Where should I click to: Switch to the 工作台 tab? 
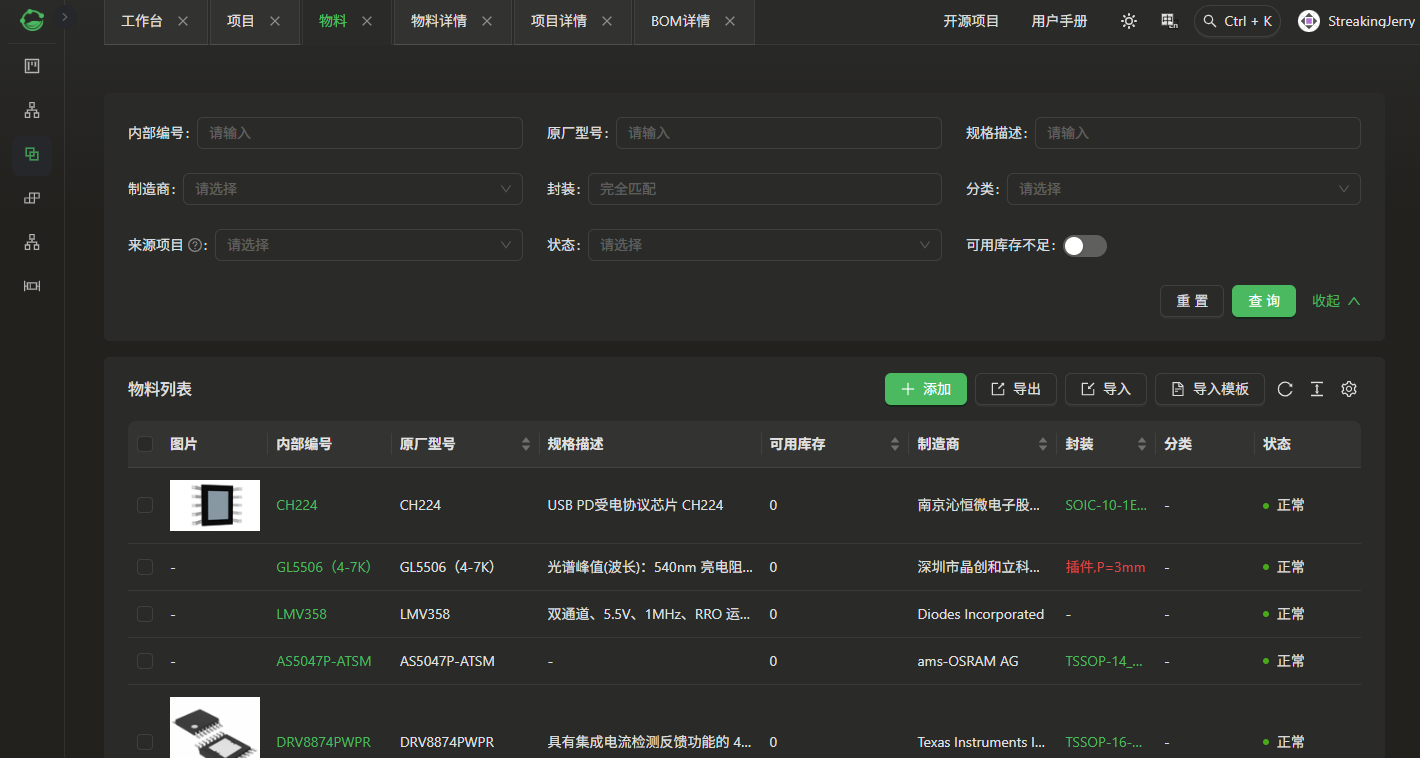coord(142,21)
